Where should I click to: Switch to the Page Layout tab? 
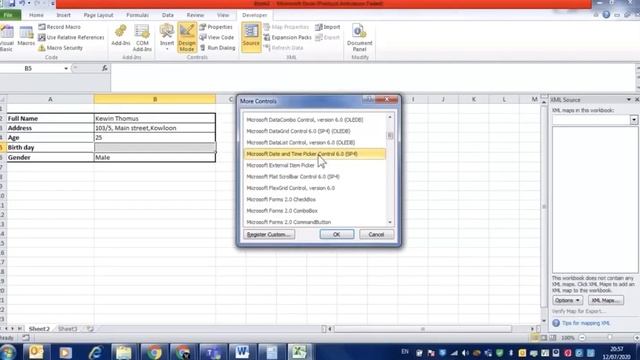98,15
